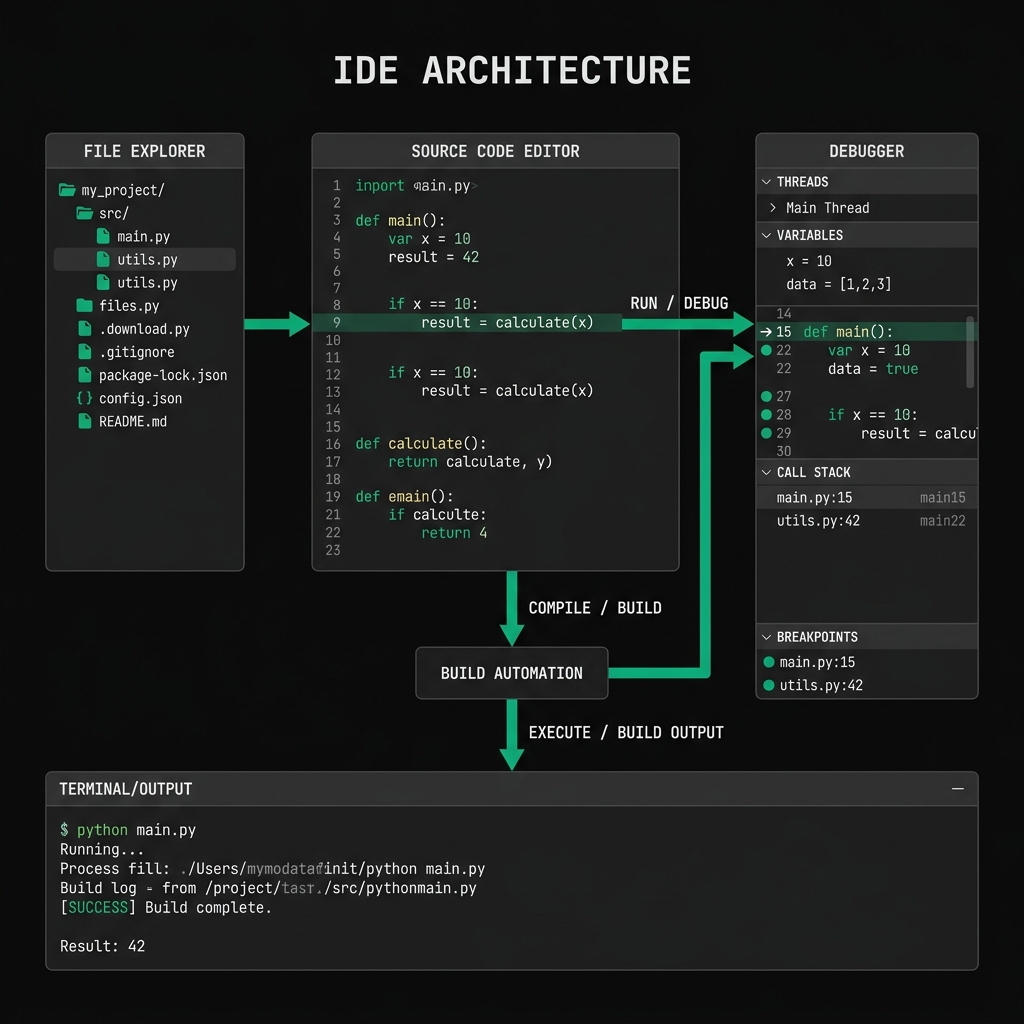
Task: Click editor line 3 'def main():'
Action: point(400,221)
